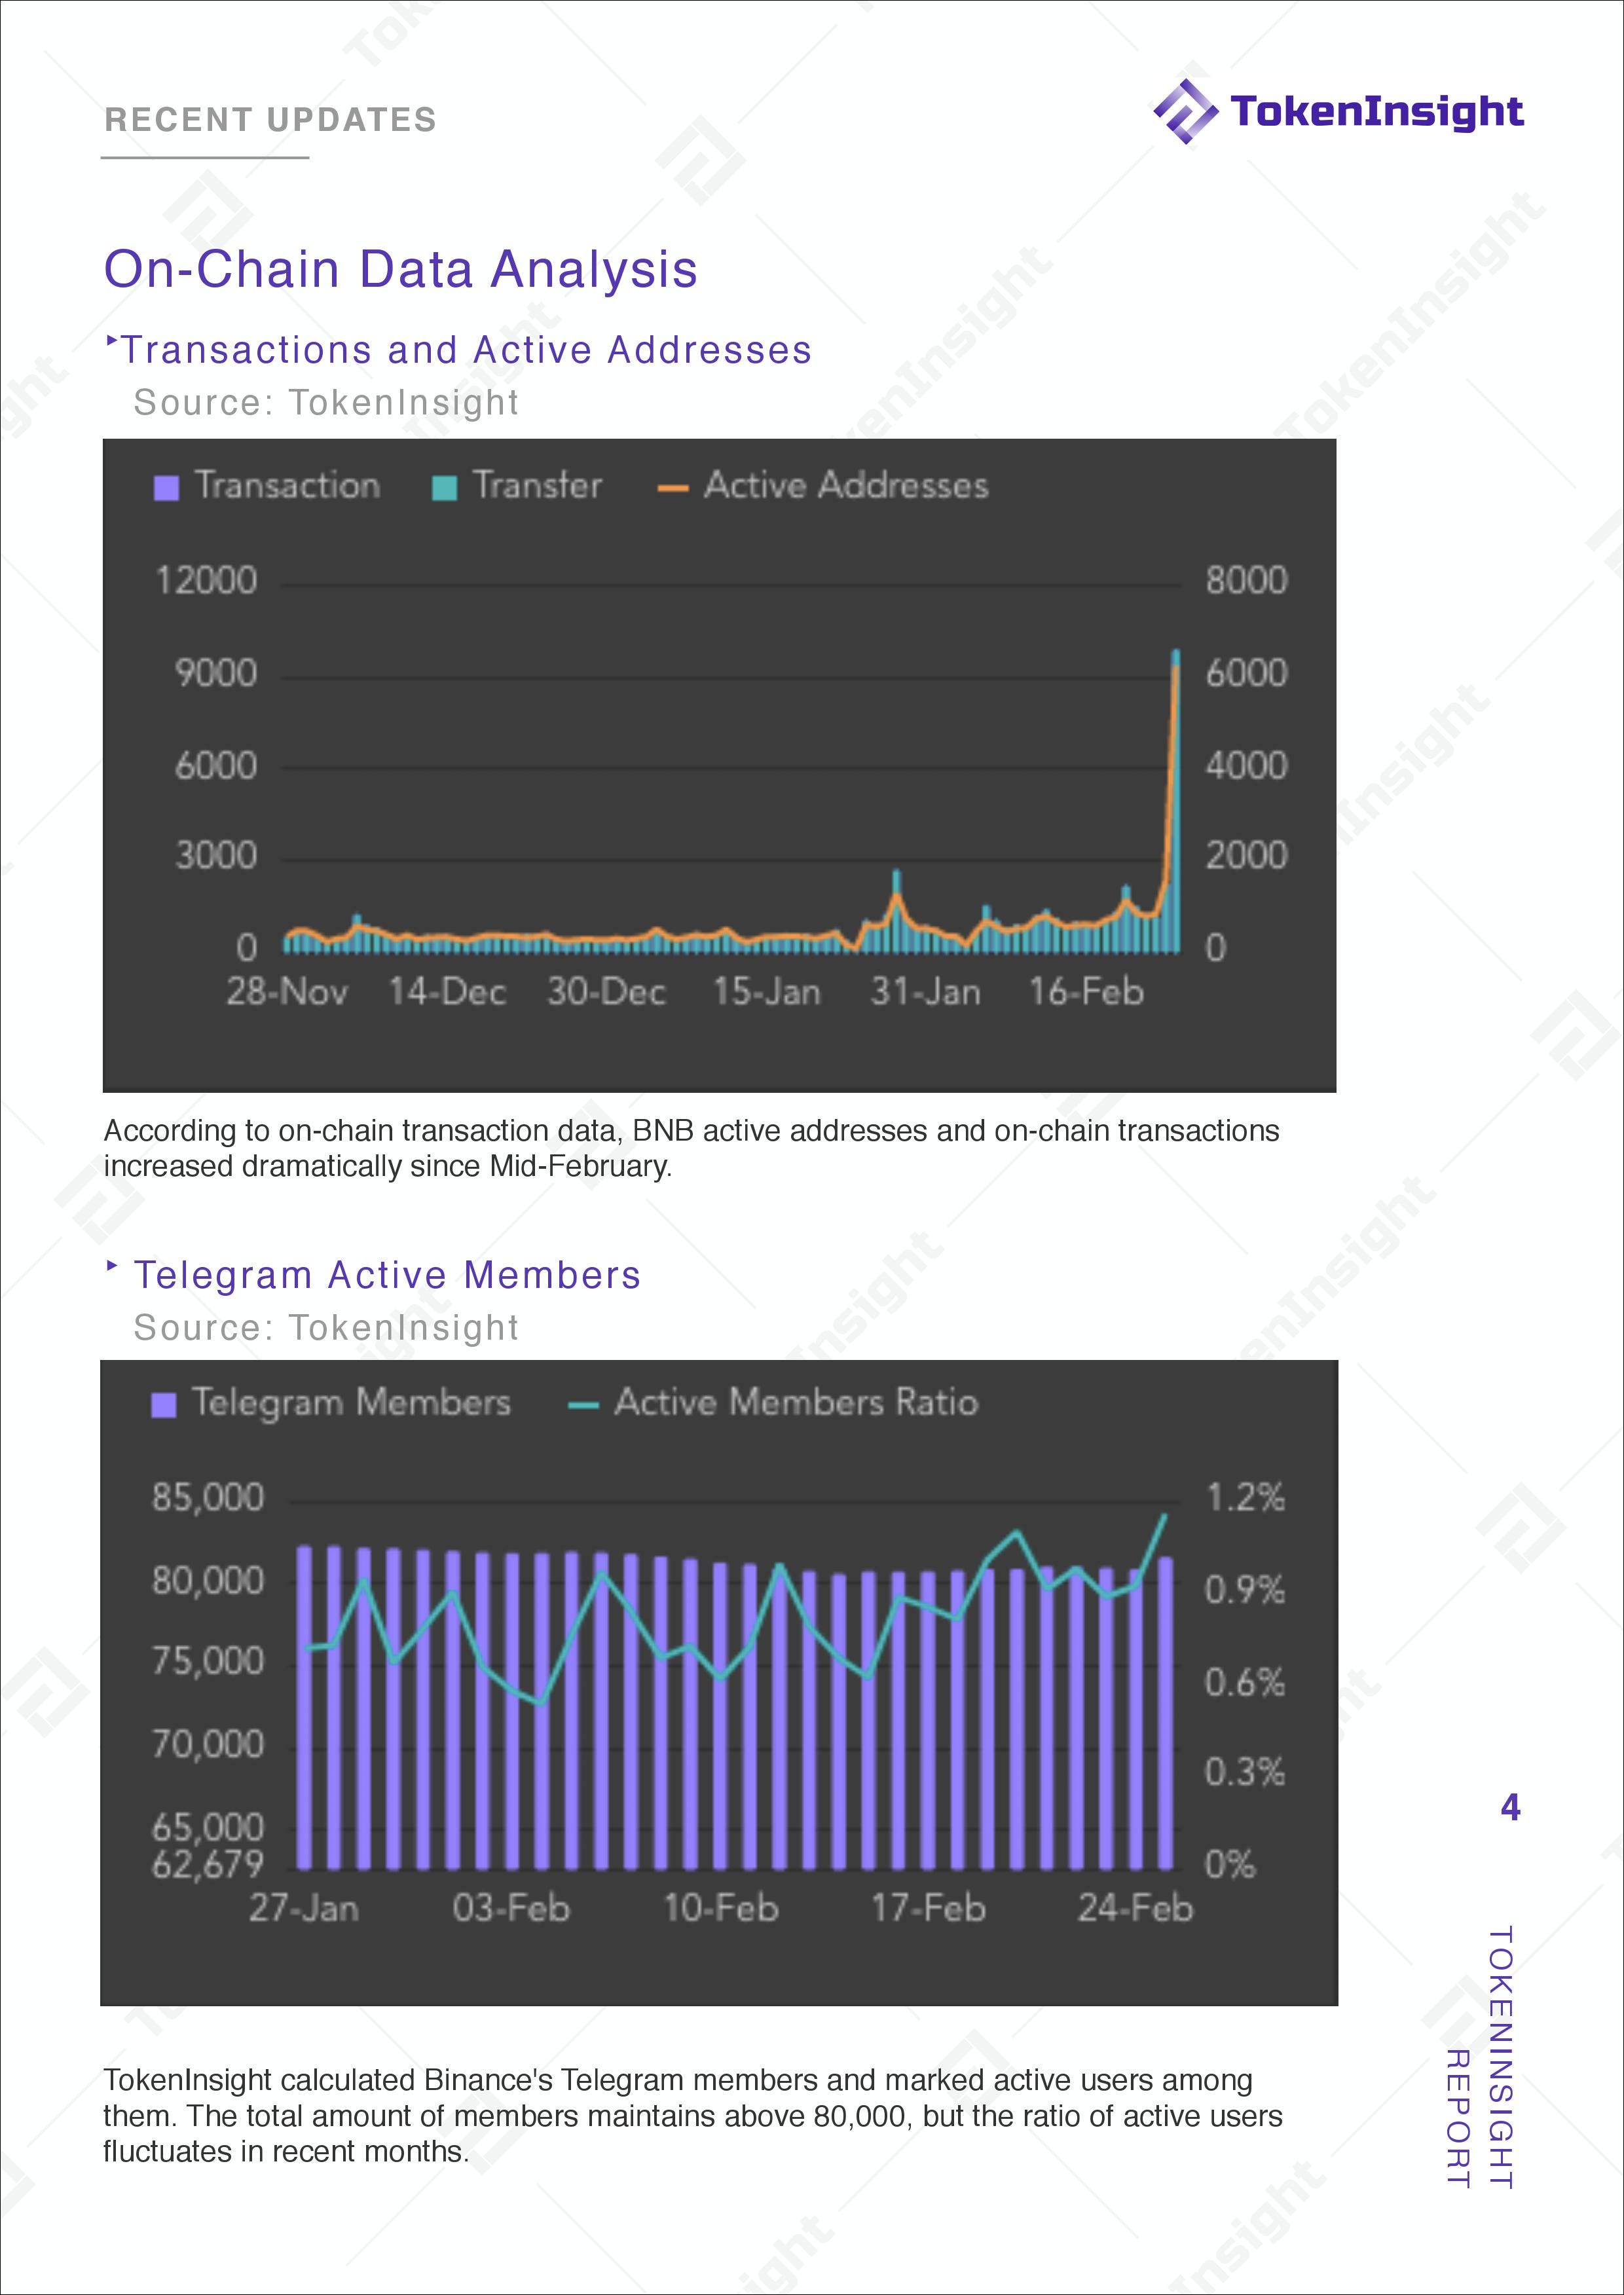This screenshot has width=1624, height=2295.
Task: Click the 'Telegram Active Members' heading
Action: tap(387, 1275)
